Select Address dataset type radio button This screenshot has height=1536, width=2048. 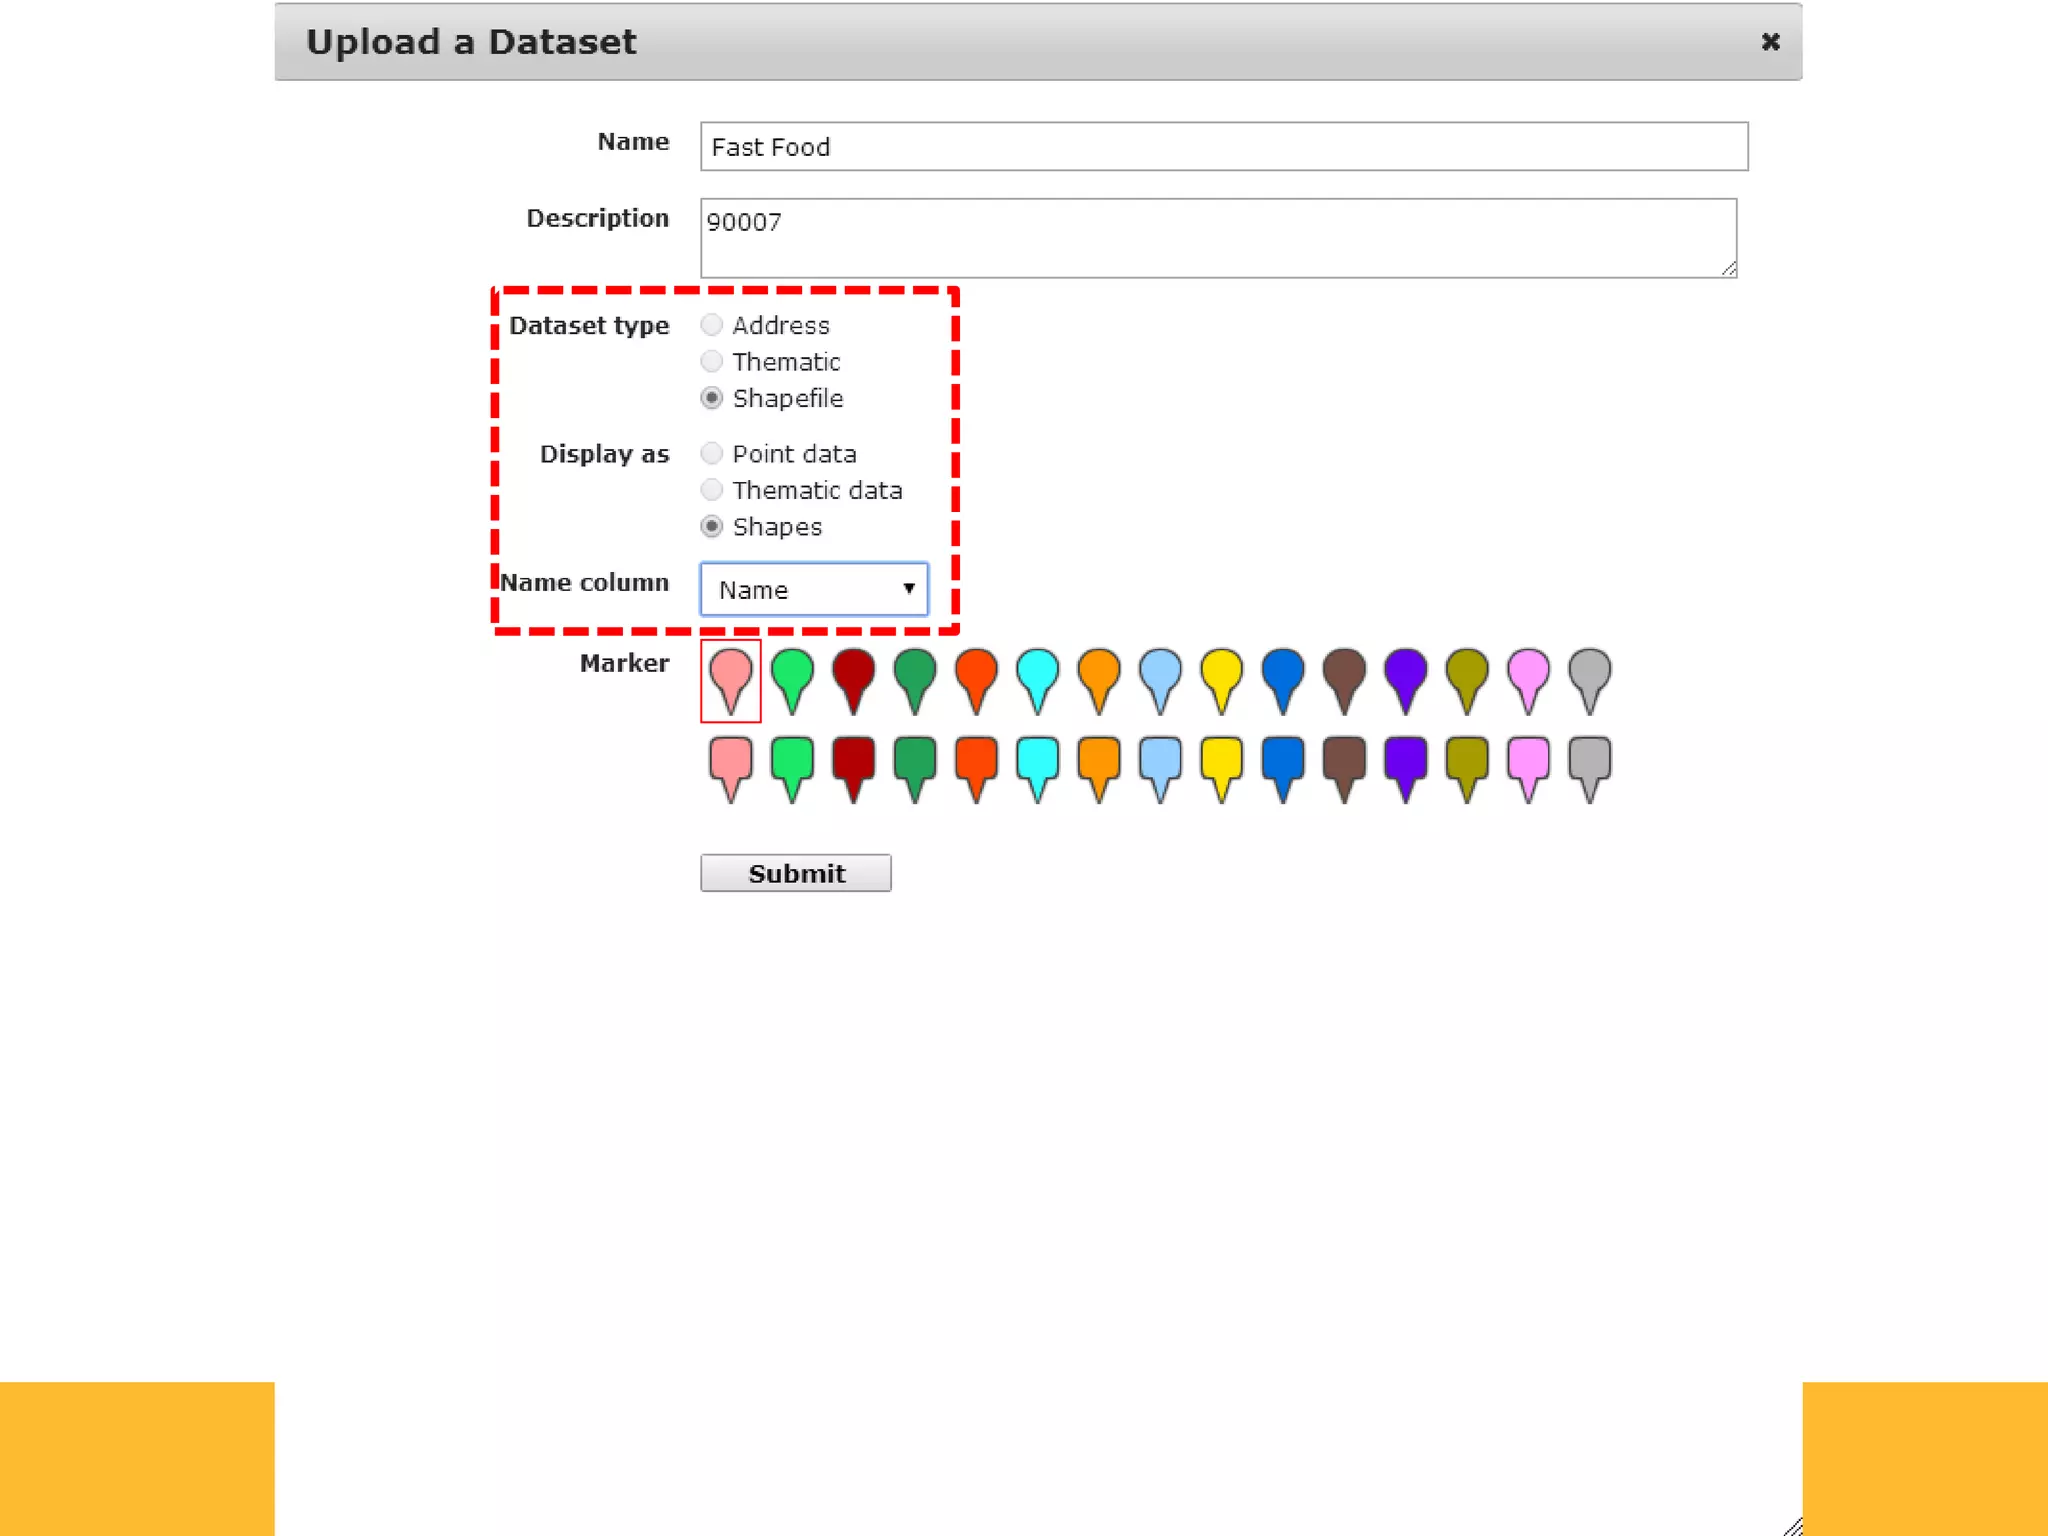711,325
